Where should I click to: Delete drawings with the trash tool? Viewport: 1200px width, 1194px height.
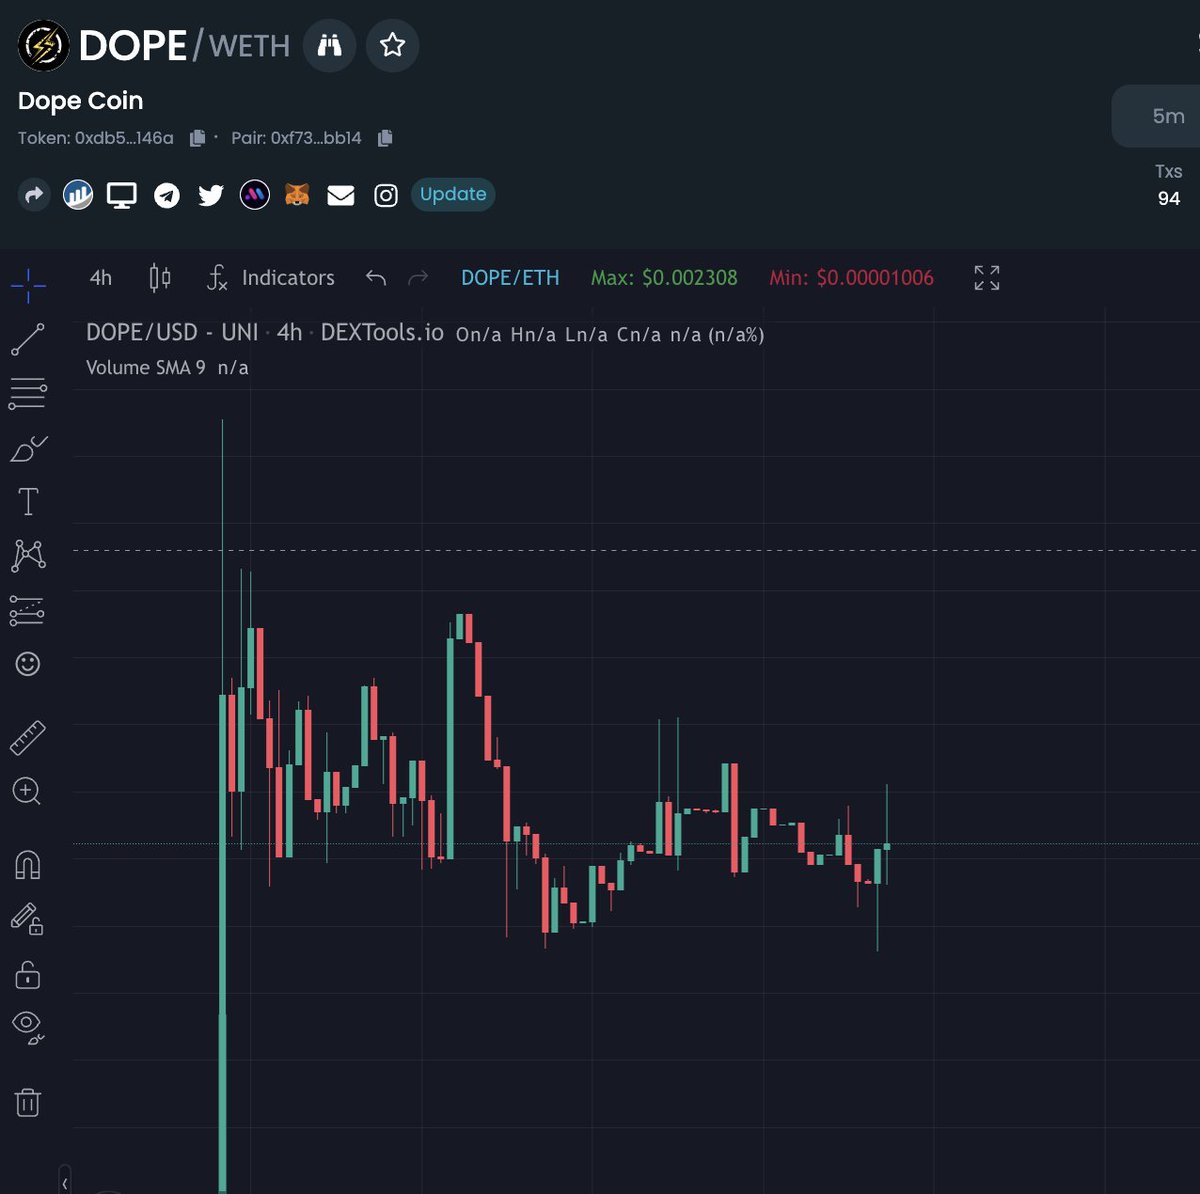29,1102
